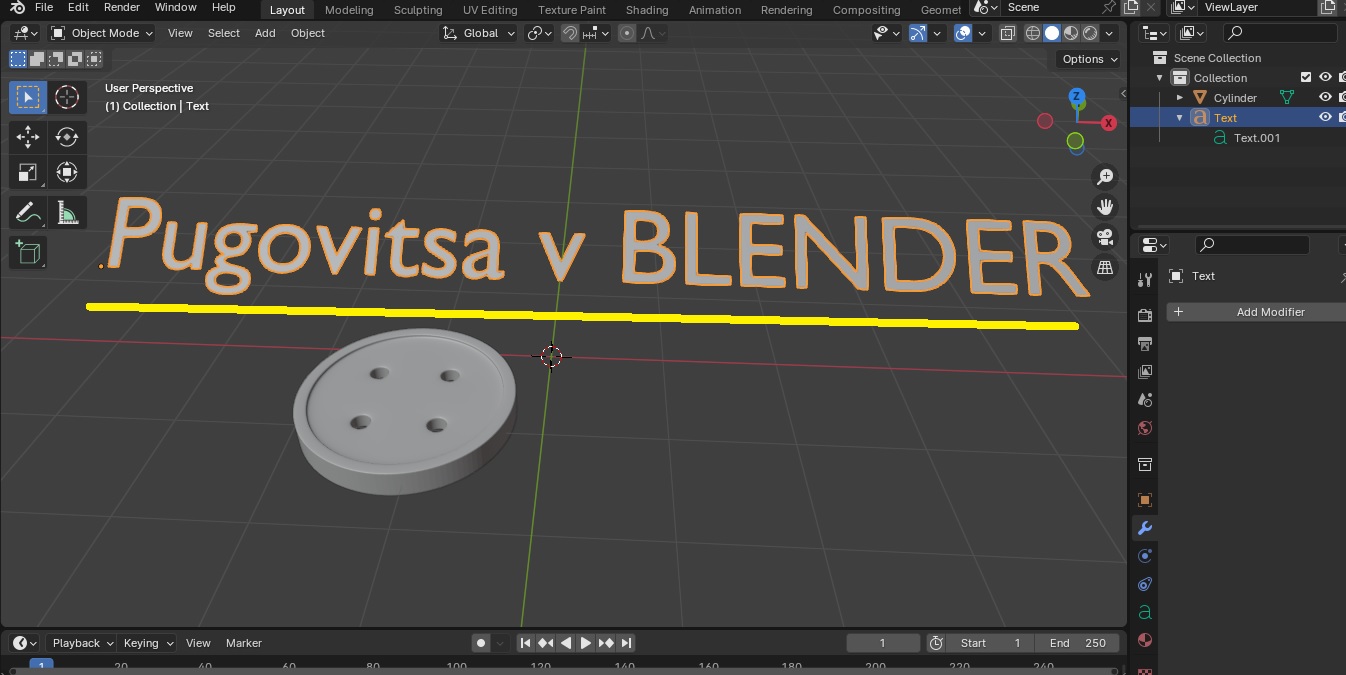The width and height of the screenshot is (1346, 675).
Task: Select the Rotate tool
Action: (67, 137)
